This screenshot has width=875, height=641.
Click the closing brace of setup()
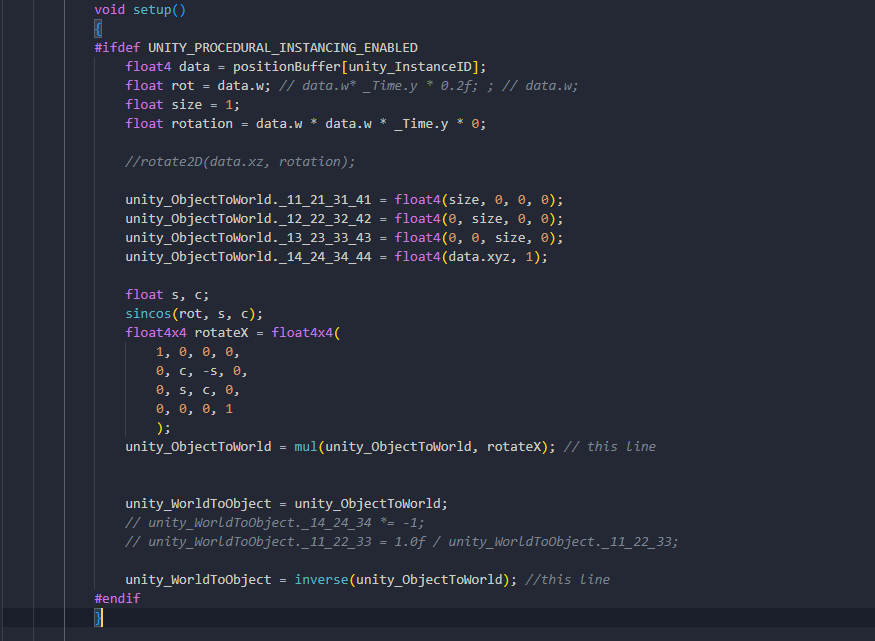click(x=98, y=618)
